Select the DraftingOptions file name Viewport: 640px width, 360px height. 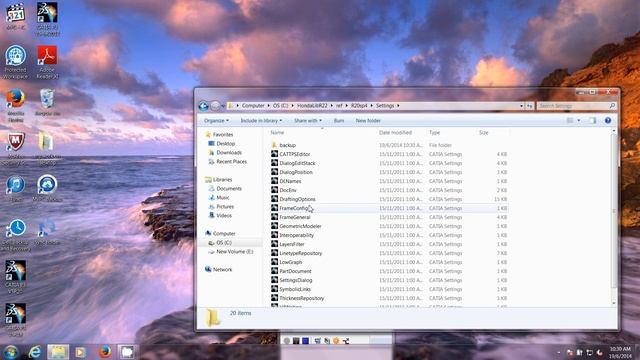[297, 199]
